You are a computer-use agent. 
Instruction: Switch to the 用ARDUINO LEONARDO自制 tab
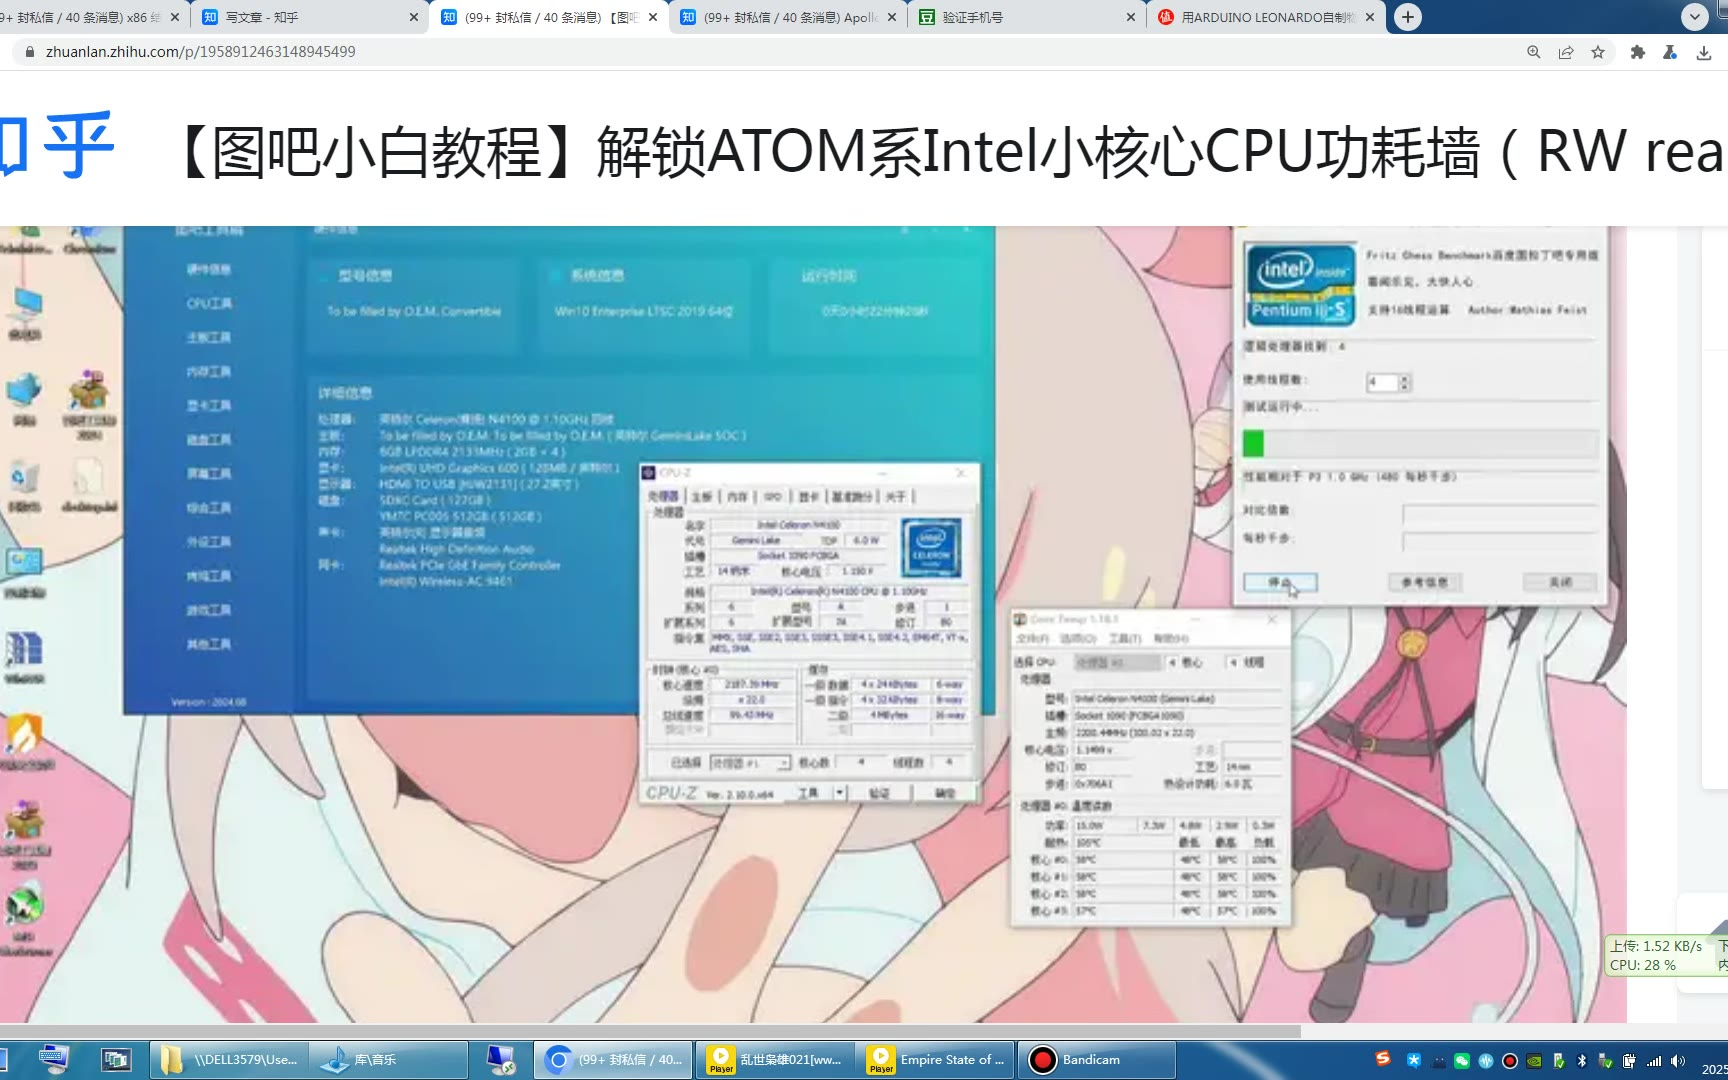point(1260,17)
